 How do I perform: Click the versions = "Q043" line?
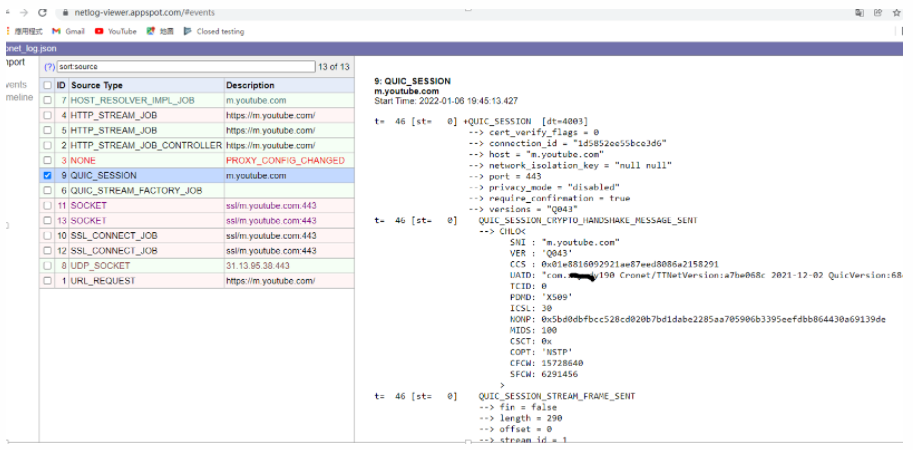pyautogui.click(x=523, y=209)
